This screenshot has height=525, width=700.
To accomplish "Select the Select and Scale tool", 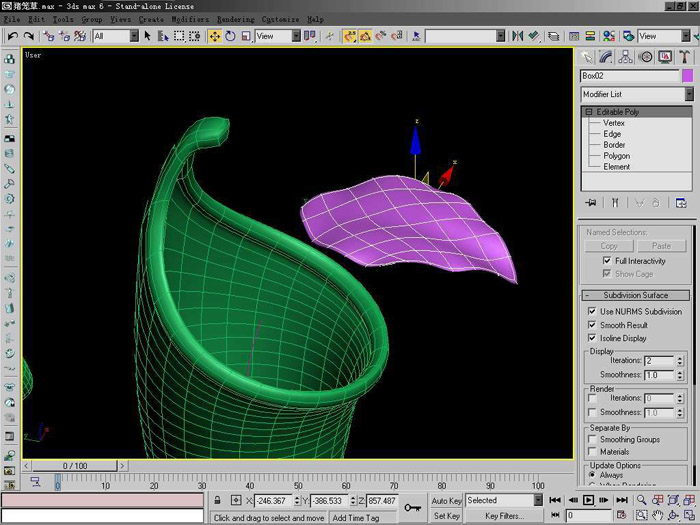I will click(x=246, y=36).
